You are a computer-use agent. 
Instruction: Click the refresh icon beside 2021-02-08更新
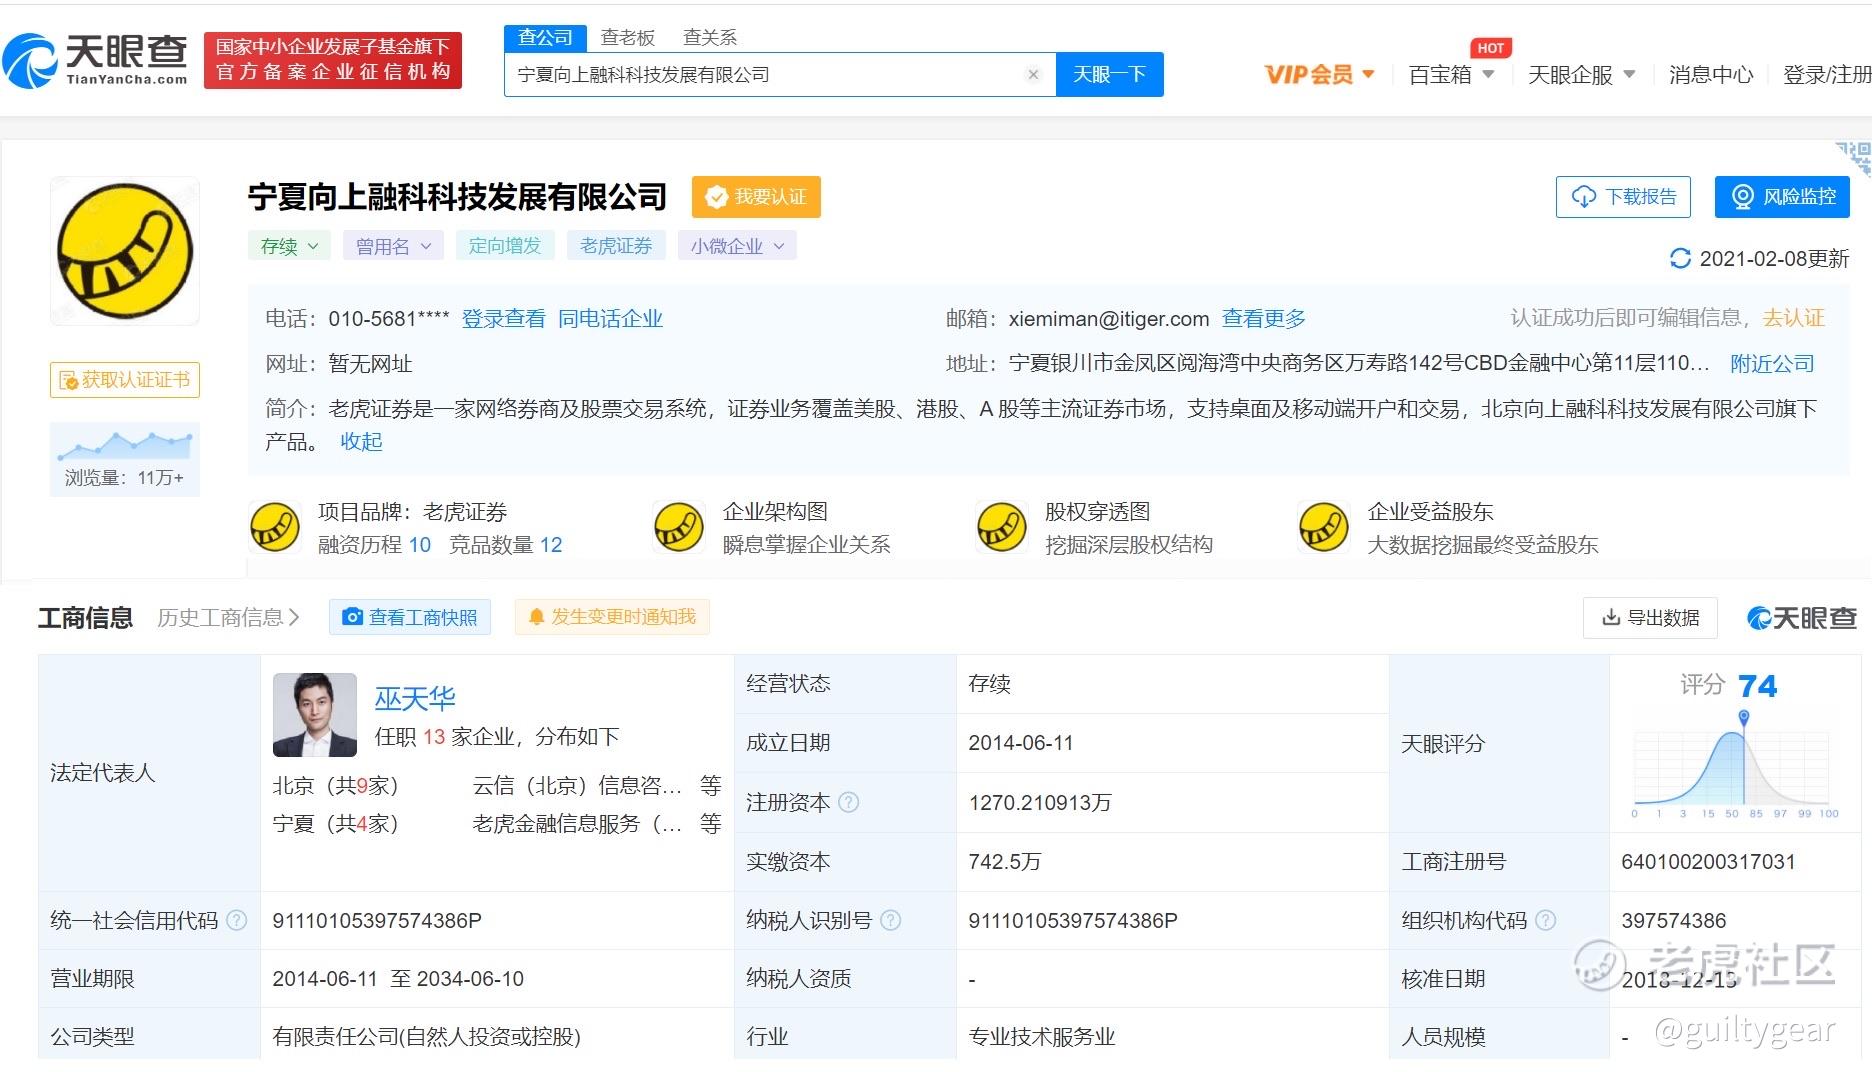(x=1680, y=259)
